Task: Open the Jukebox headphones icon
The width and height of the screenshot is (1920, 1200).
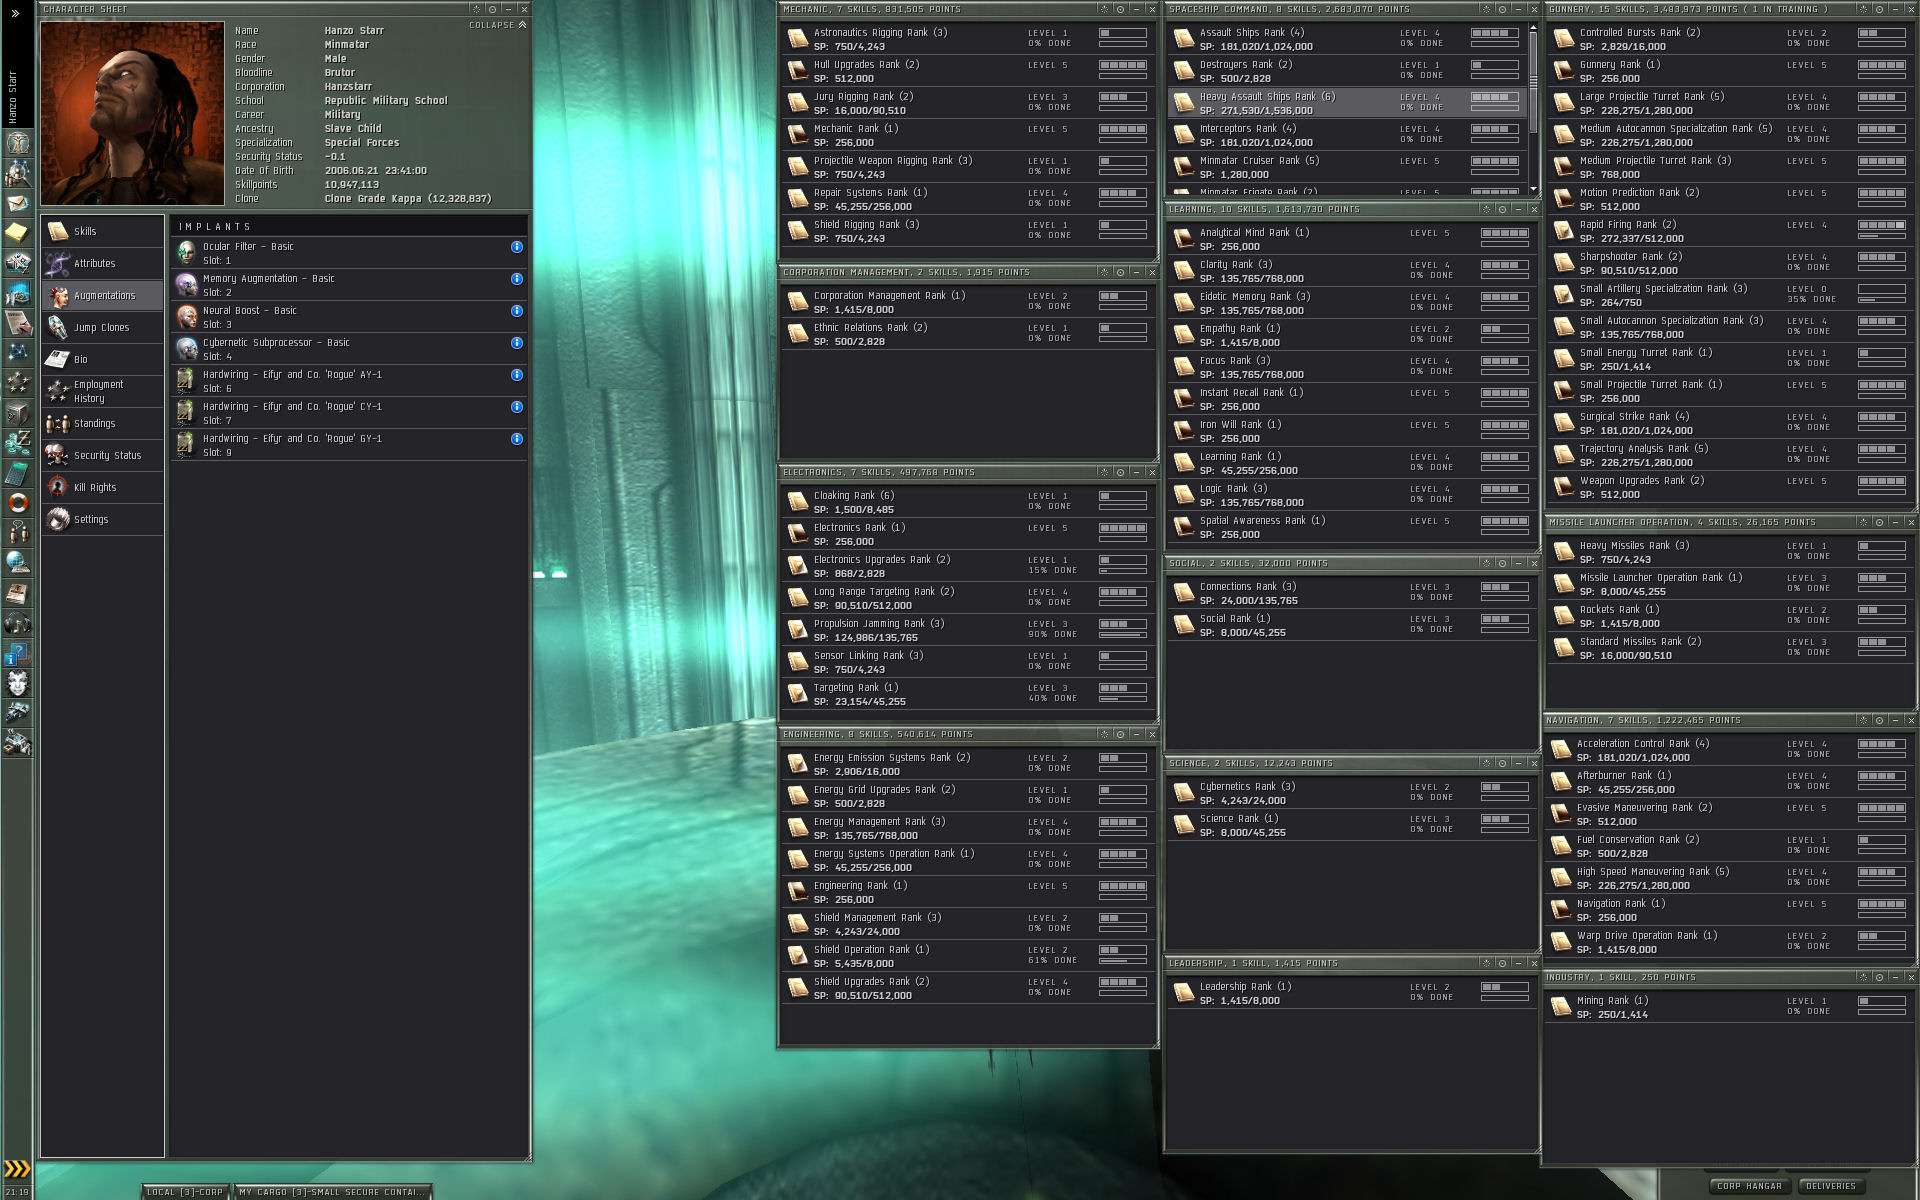Action: tap(17, 623)
